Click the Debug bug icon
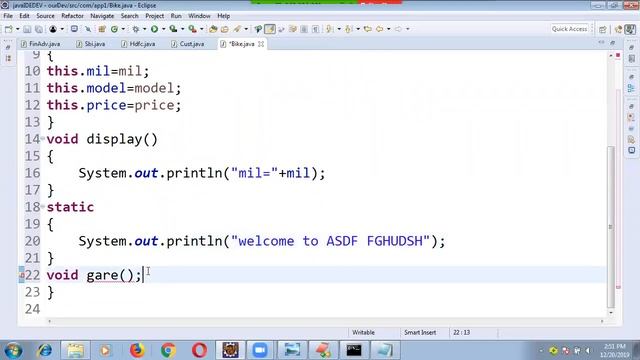Viewport: 640px width, 360px height. (136, 29)
